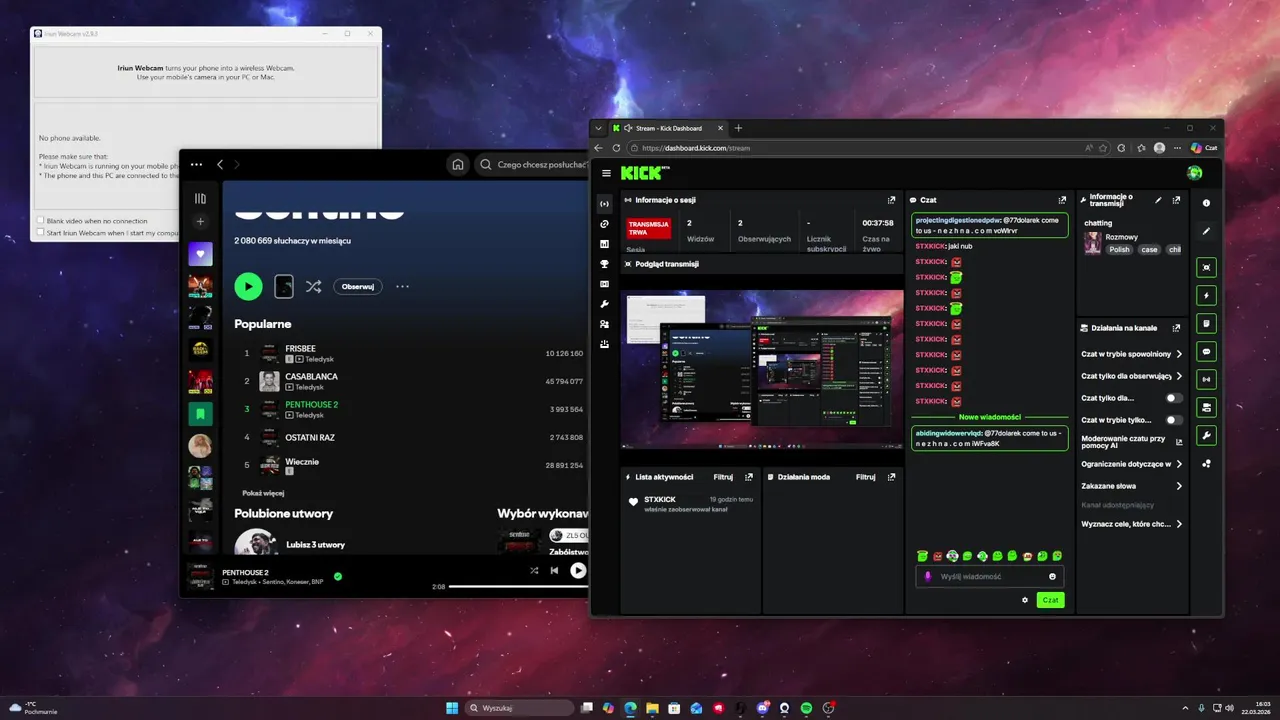Viewport: 1280px width, 720px height.
Task: Click Spotify playback progress bar
Action: coord(518,586)
